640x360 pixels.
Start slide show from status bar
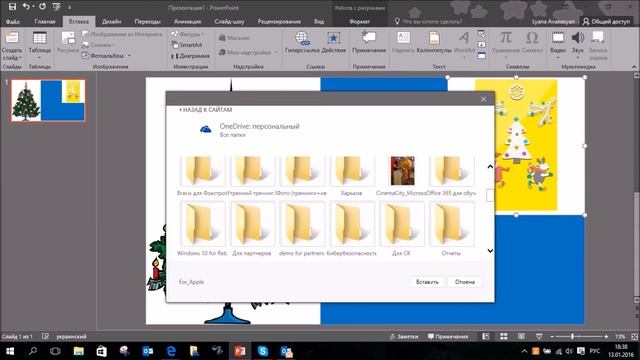click(539, 336)
